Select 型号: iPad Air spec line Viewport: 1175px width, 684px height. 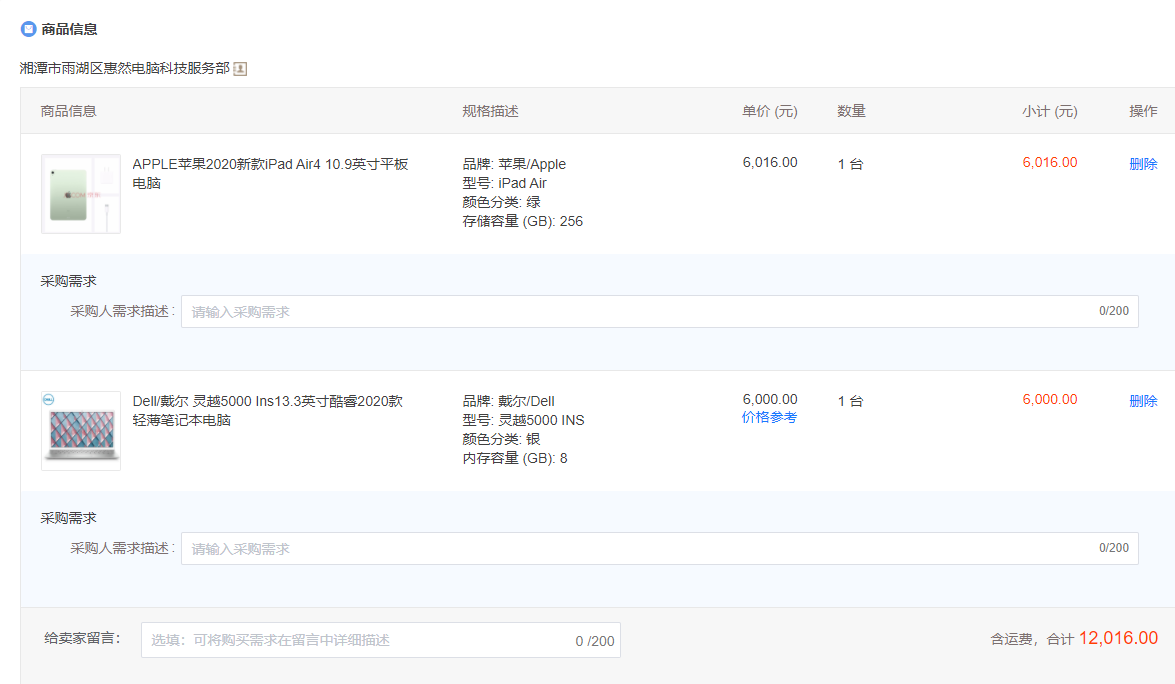coord(504,183)
